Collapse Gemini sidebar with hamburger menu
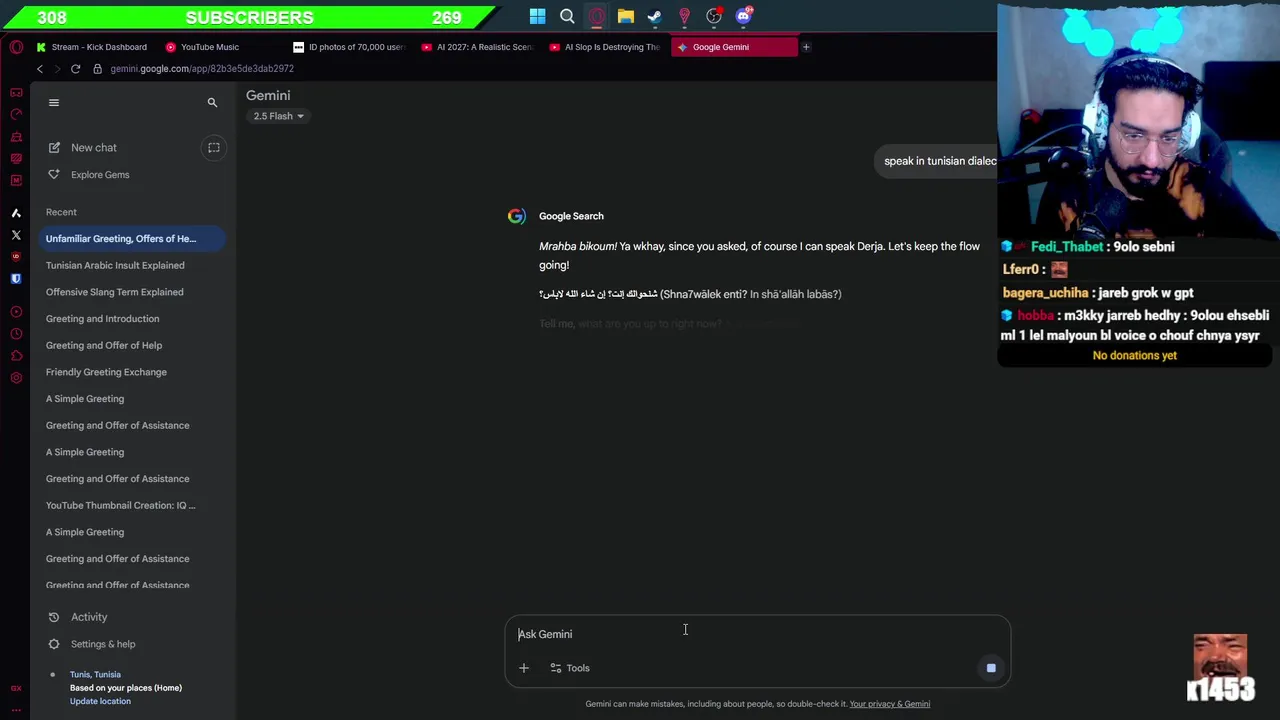The image size is (1280, 720). tap(54, 102)
